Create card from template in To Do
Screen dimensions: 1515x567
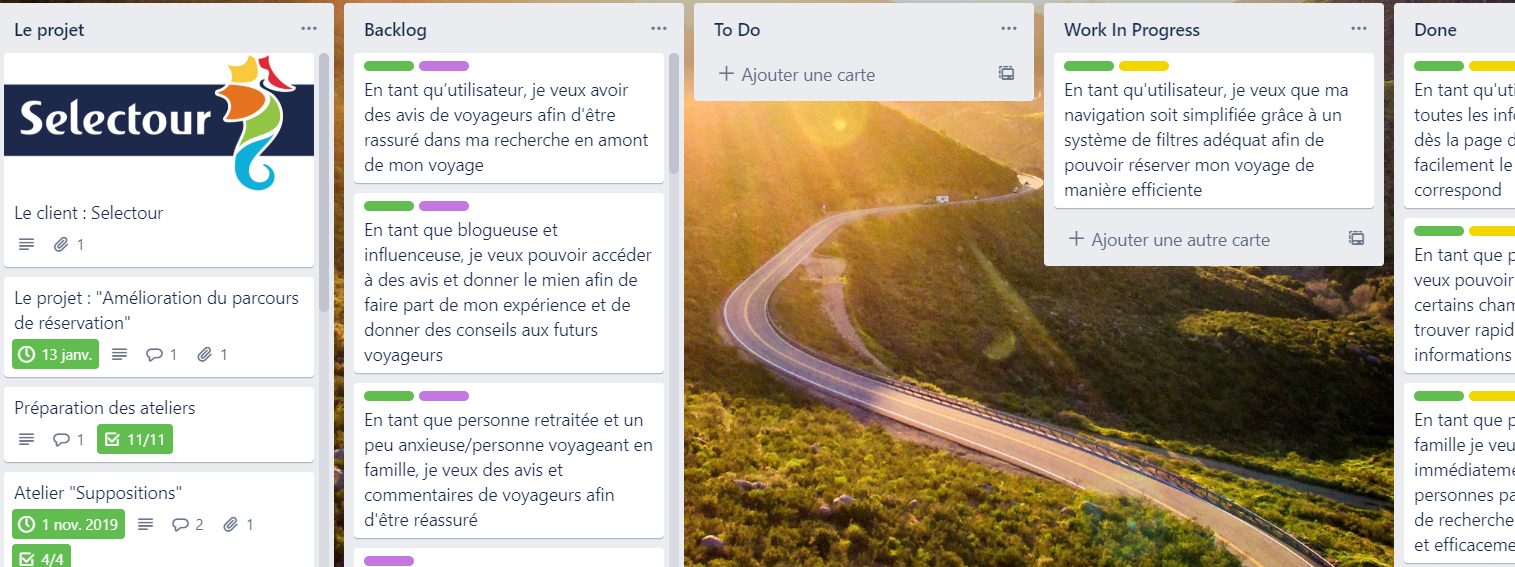(x=1007, y=74)
